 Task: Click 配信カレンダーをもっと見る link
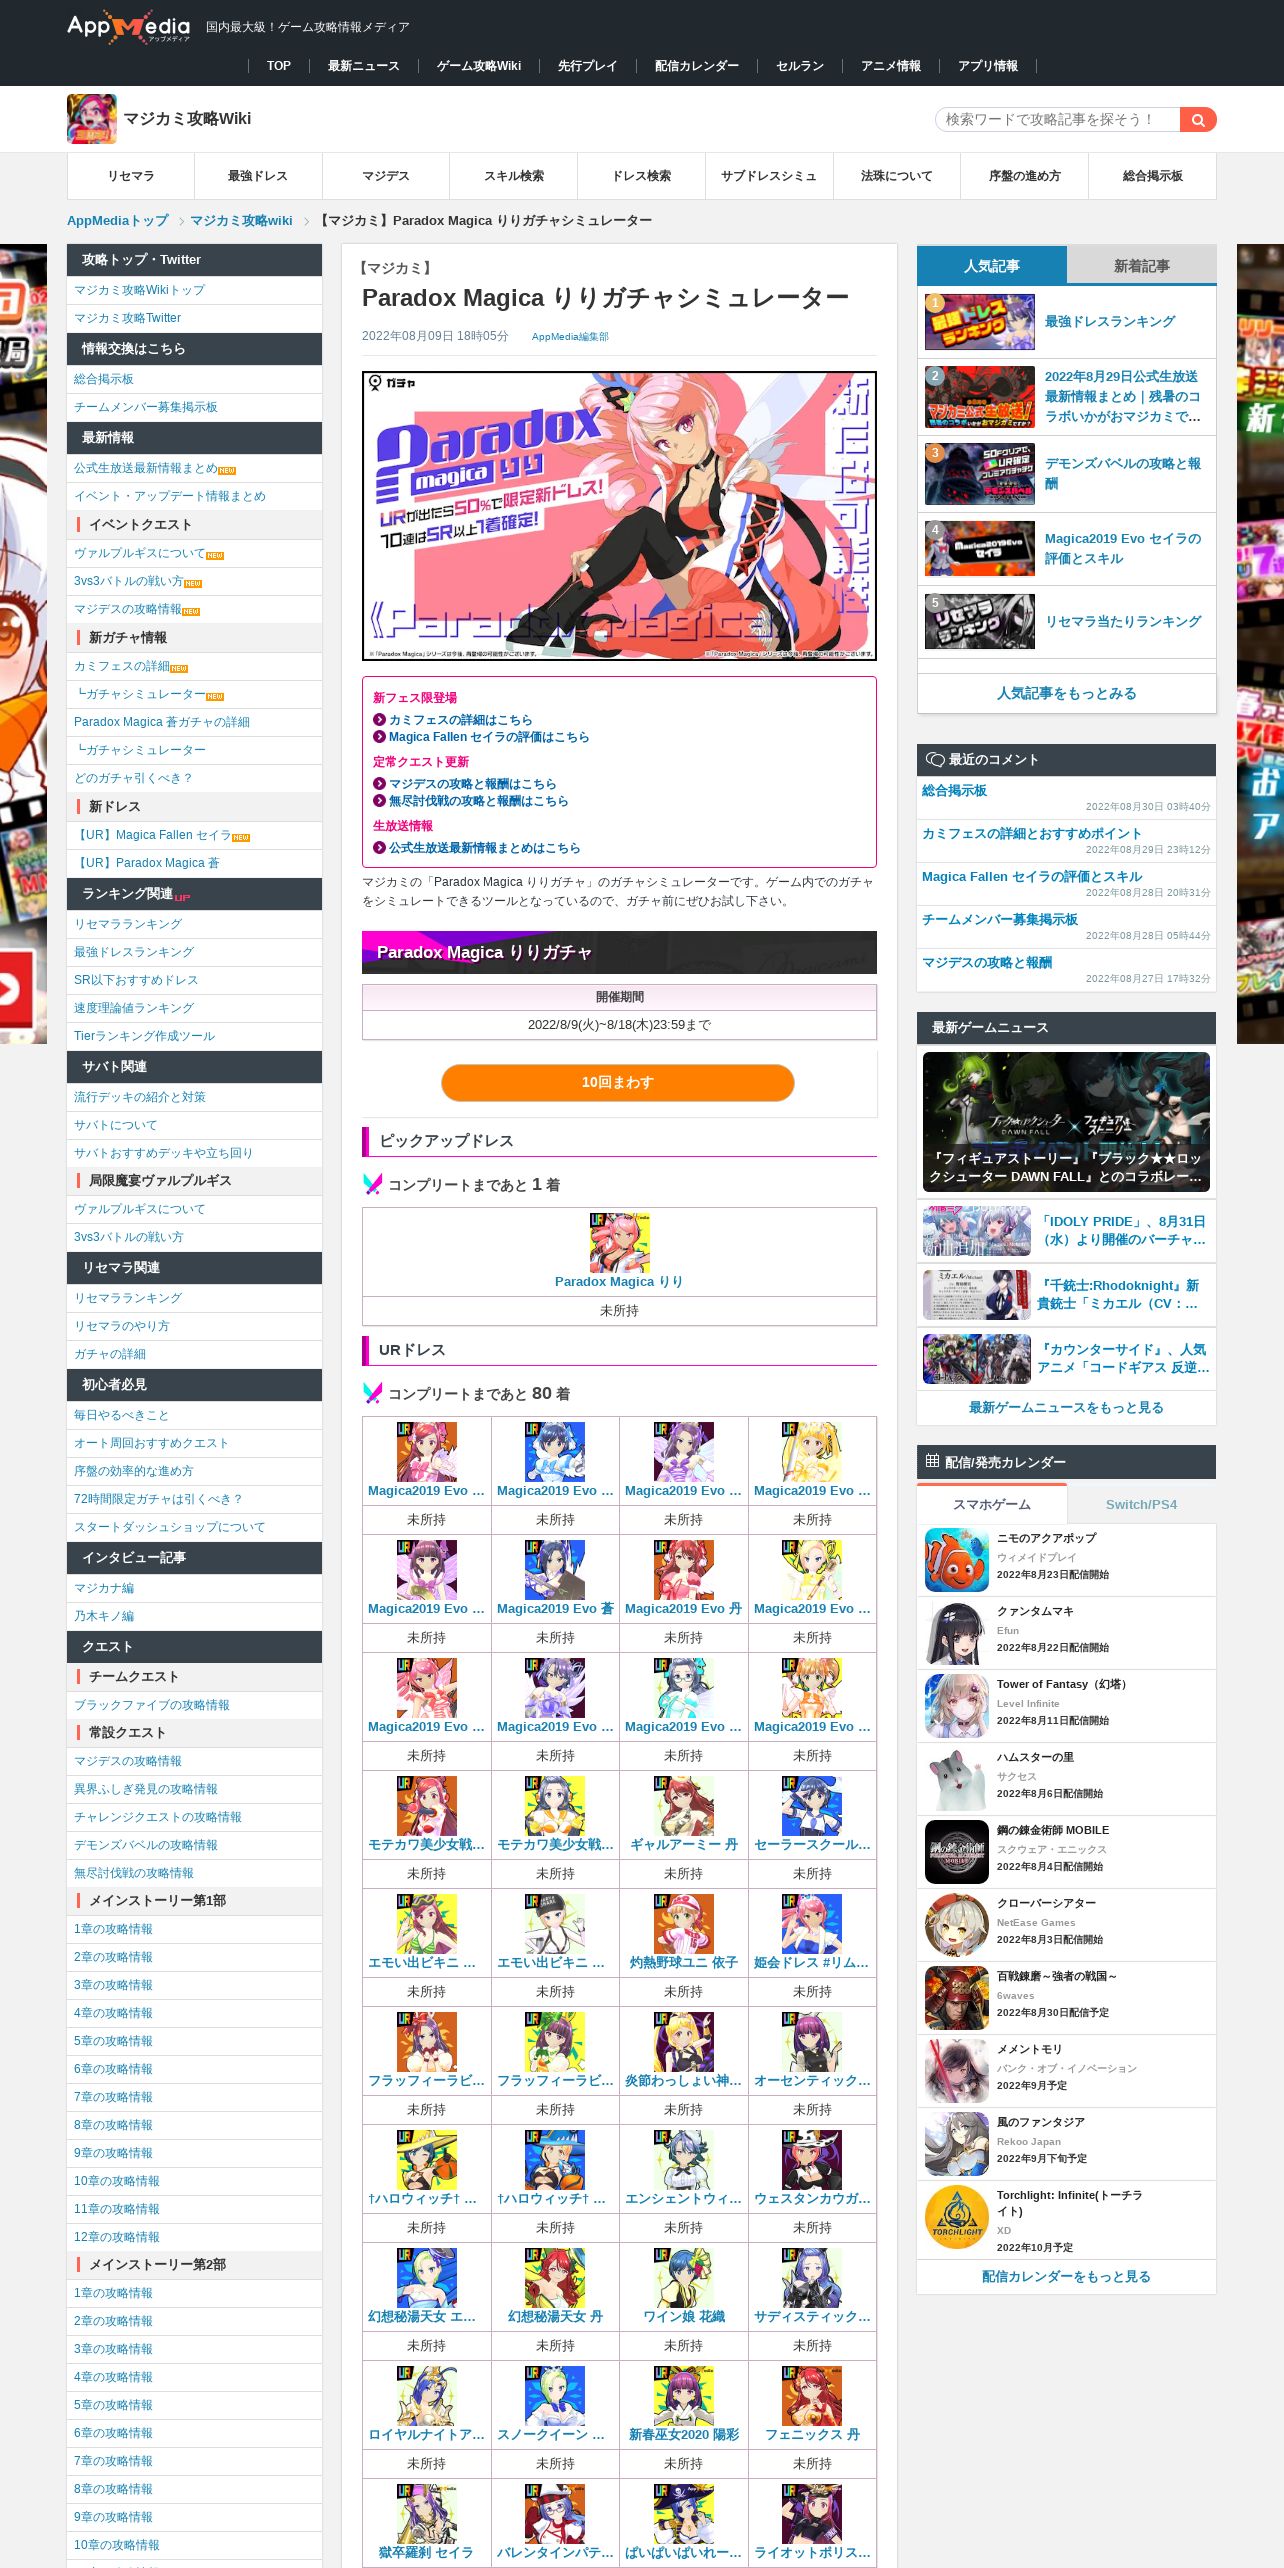1066,2276
